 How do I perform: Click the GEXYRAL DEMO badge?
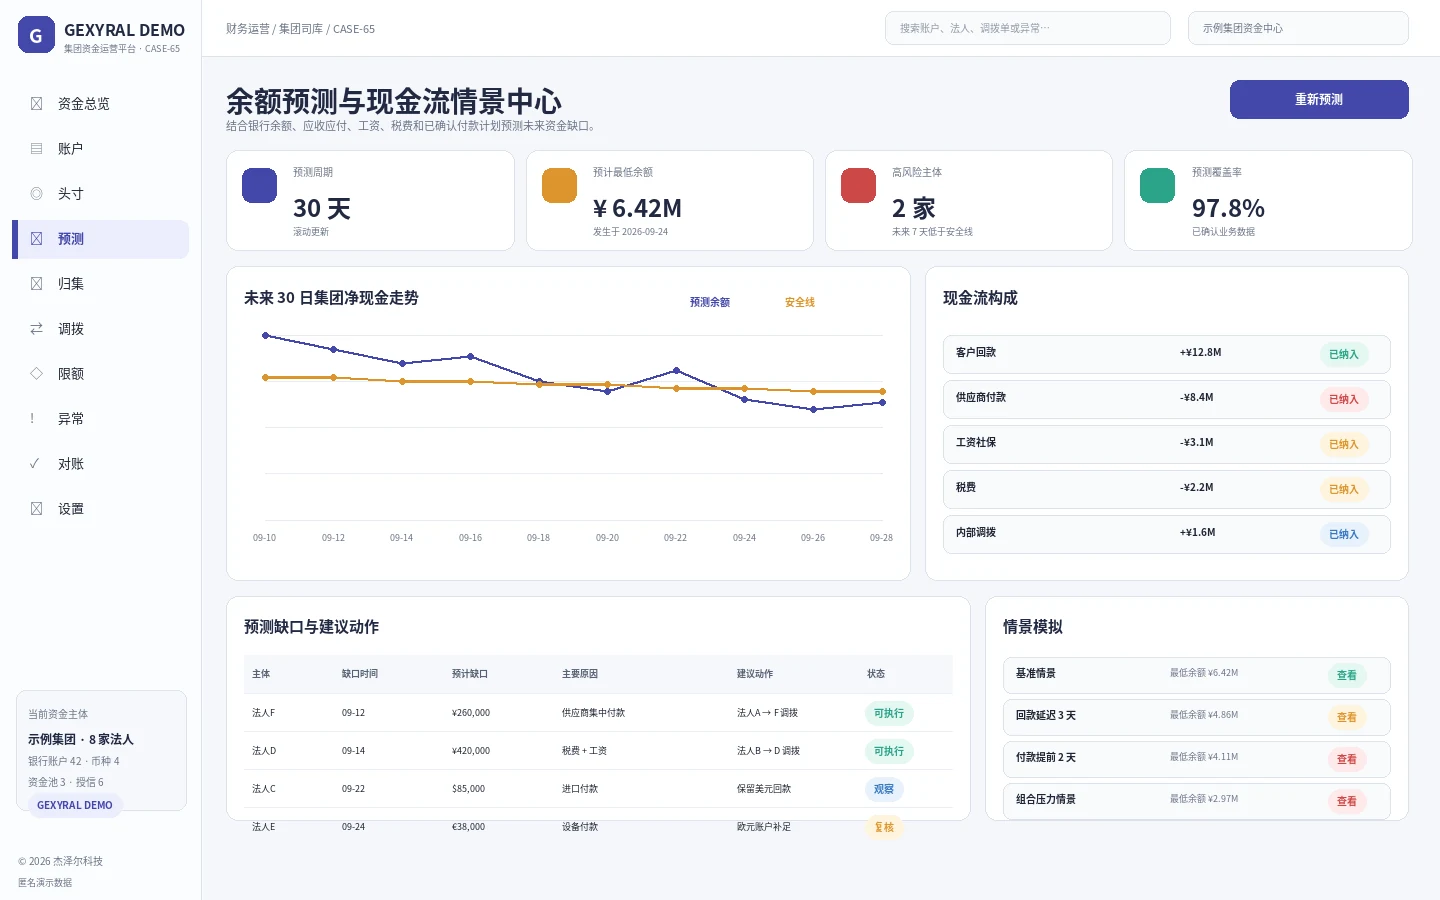(x=75, y=805)
